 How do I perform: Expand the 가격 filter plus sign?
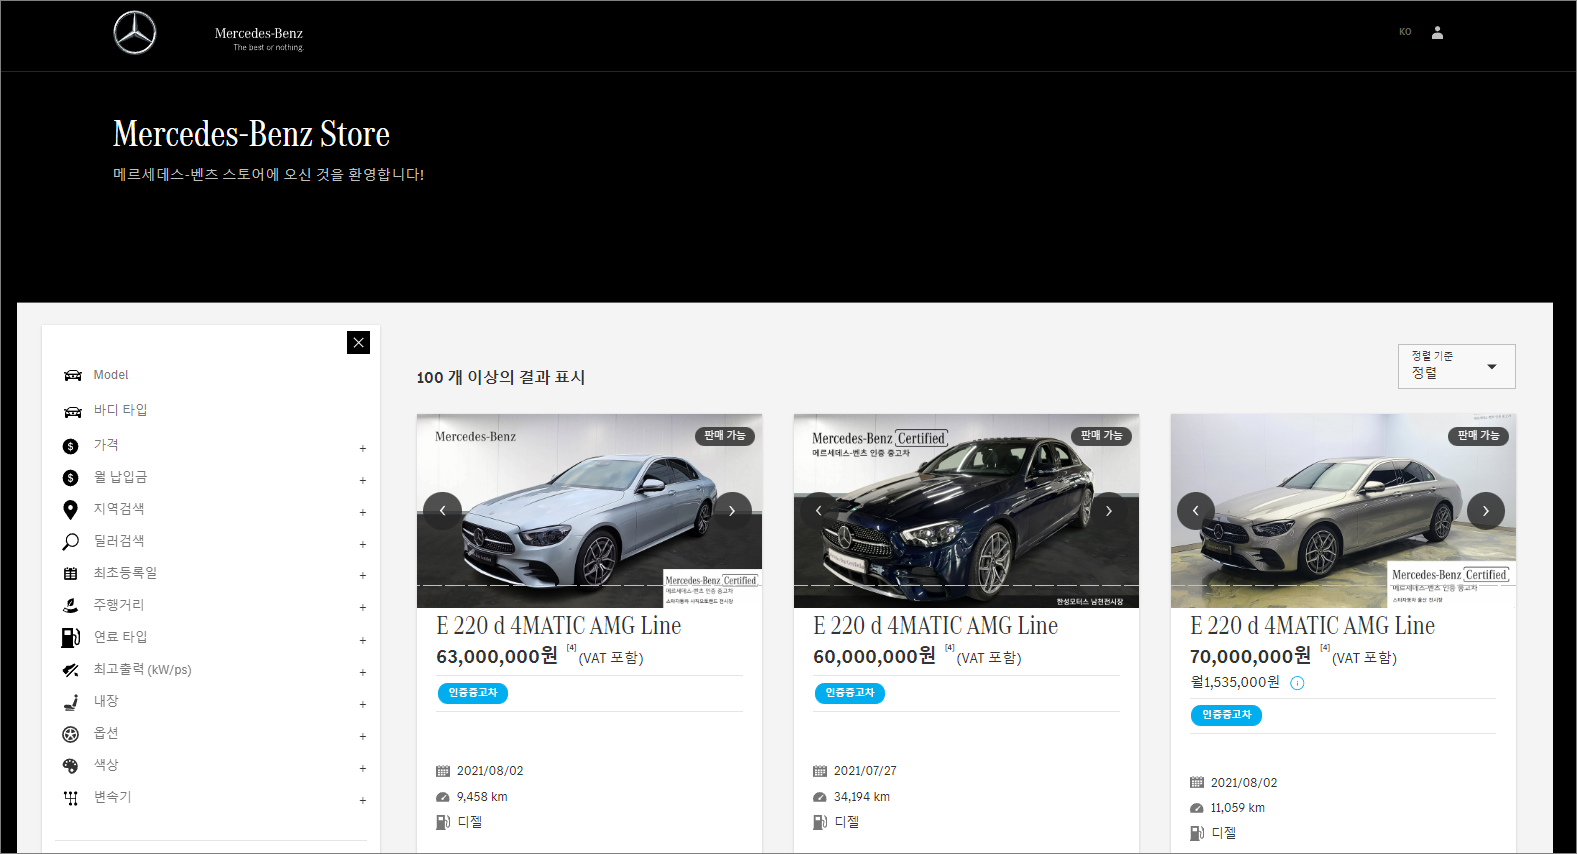[363, 448]
